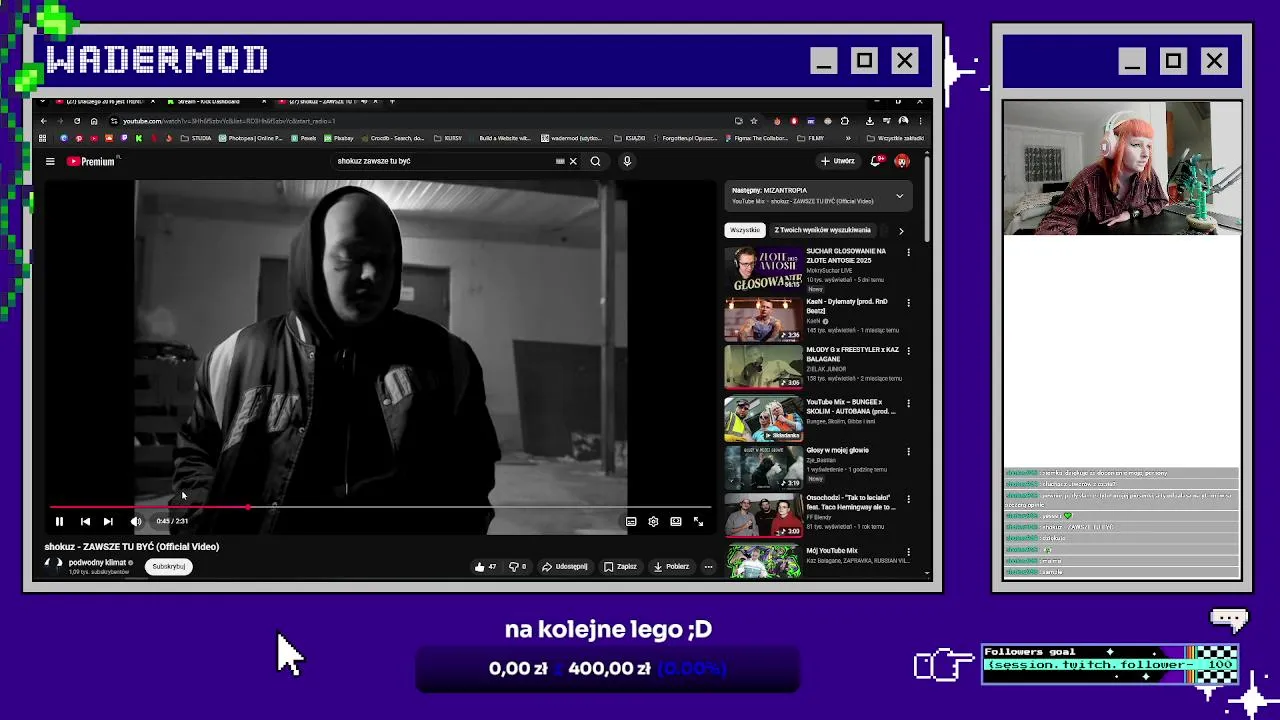Viewport: 1280px width, 720px height.
Task: Open MŁODY G x FREESTYLER thumbnail
Action: tap(763, 368)
